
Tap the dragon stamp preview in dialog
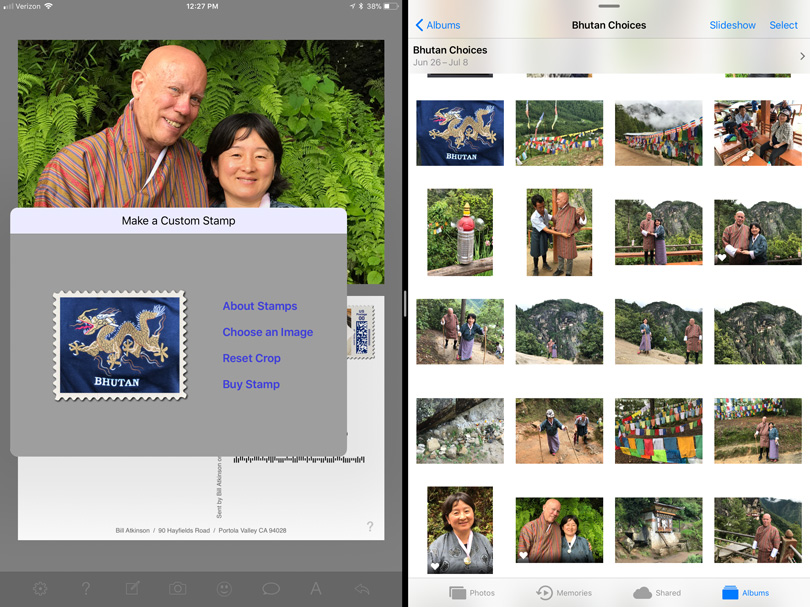[120, 345]
